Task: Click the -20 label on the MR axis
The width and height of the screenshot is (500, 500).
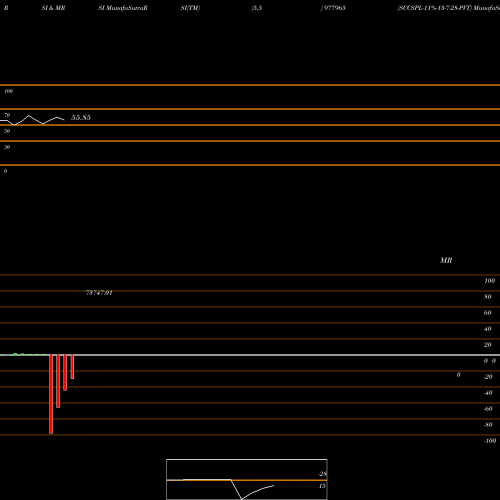Action: (x=488, y=377)
